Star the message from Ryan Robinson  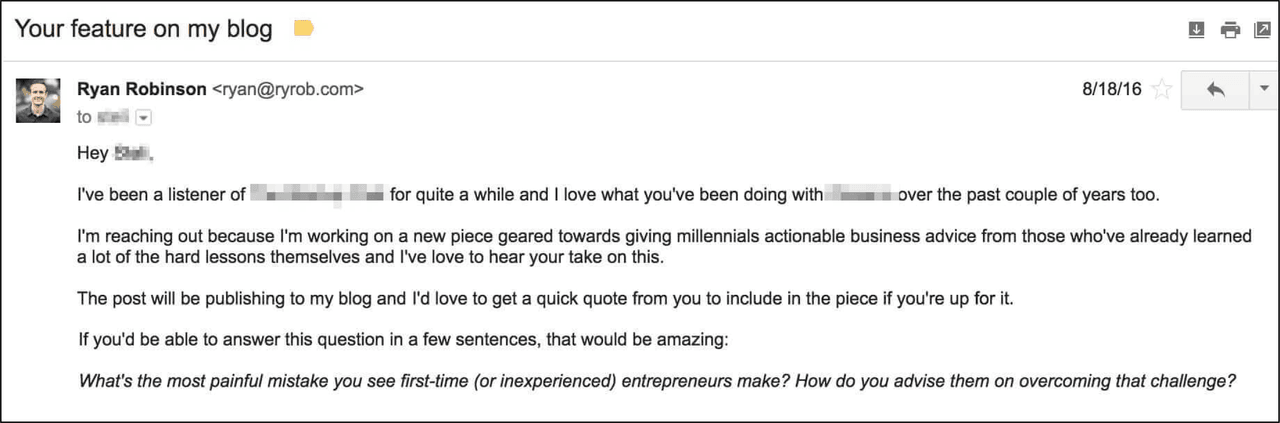point(1161,90)
